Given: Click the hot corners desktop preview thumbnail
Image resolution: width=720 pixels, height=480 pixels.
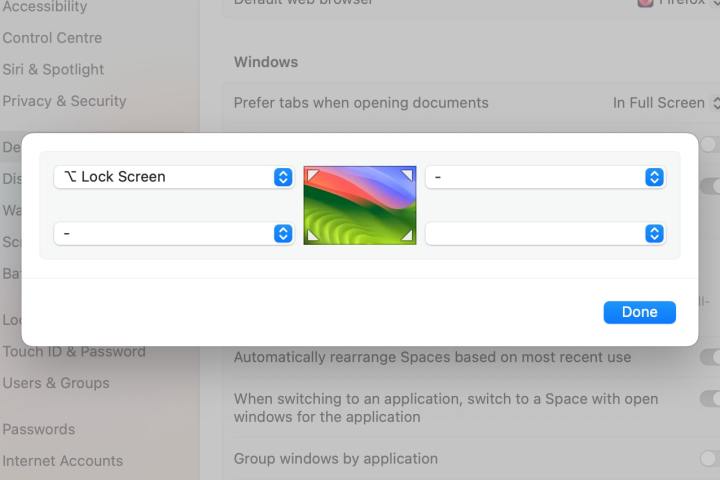Looking at the screenshot, I should (x=360, y=205).
